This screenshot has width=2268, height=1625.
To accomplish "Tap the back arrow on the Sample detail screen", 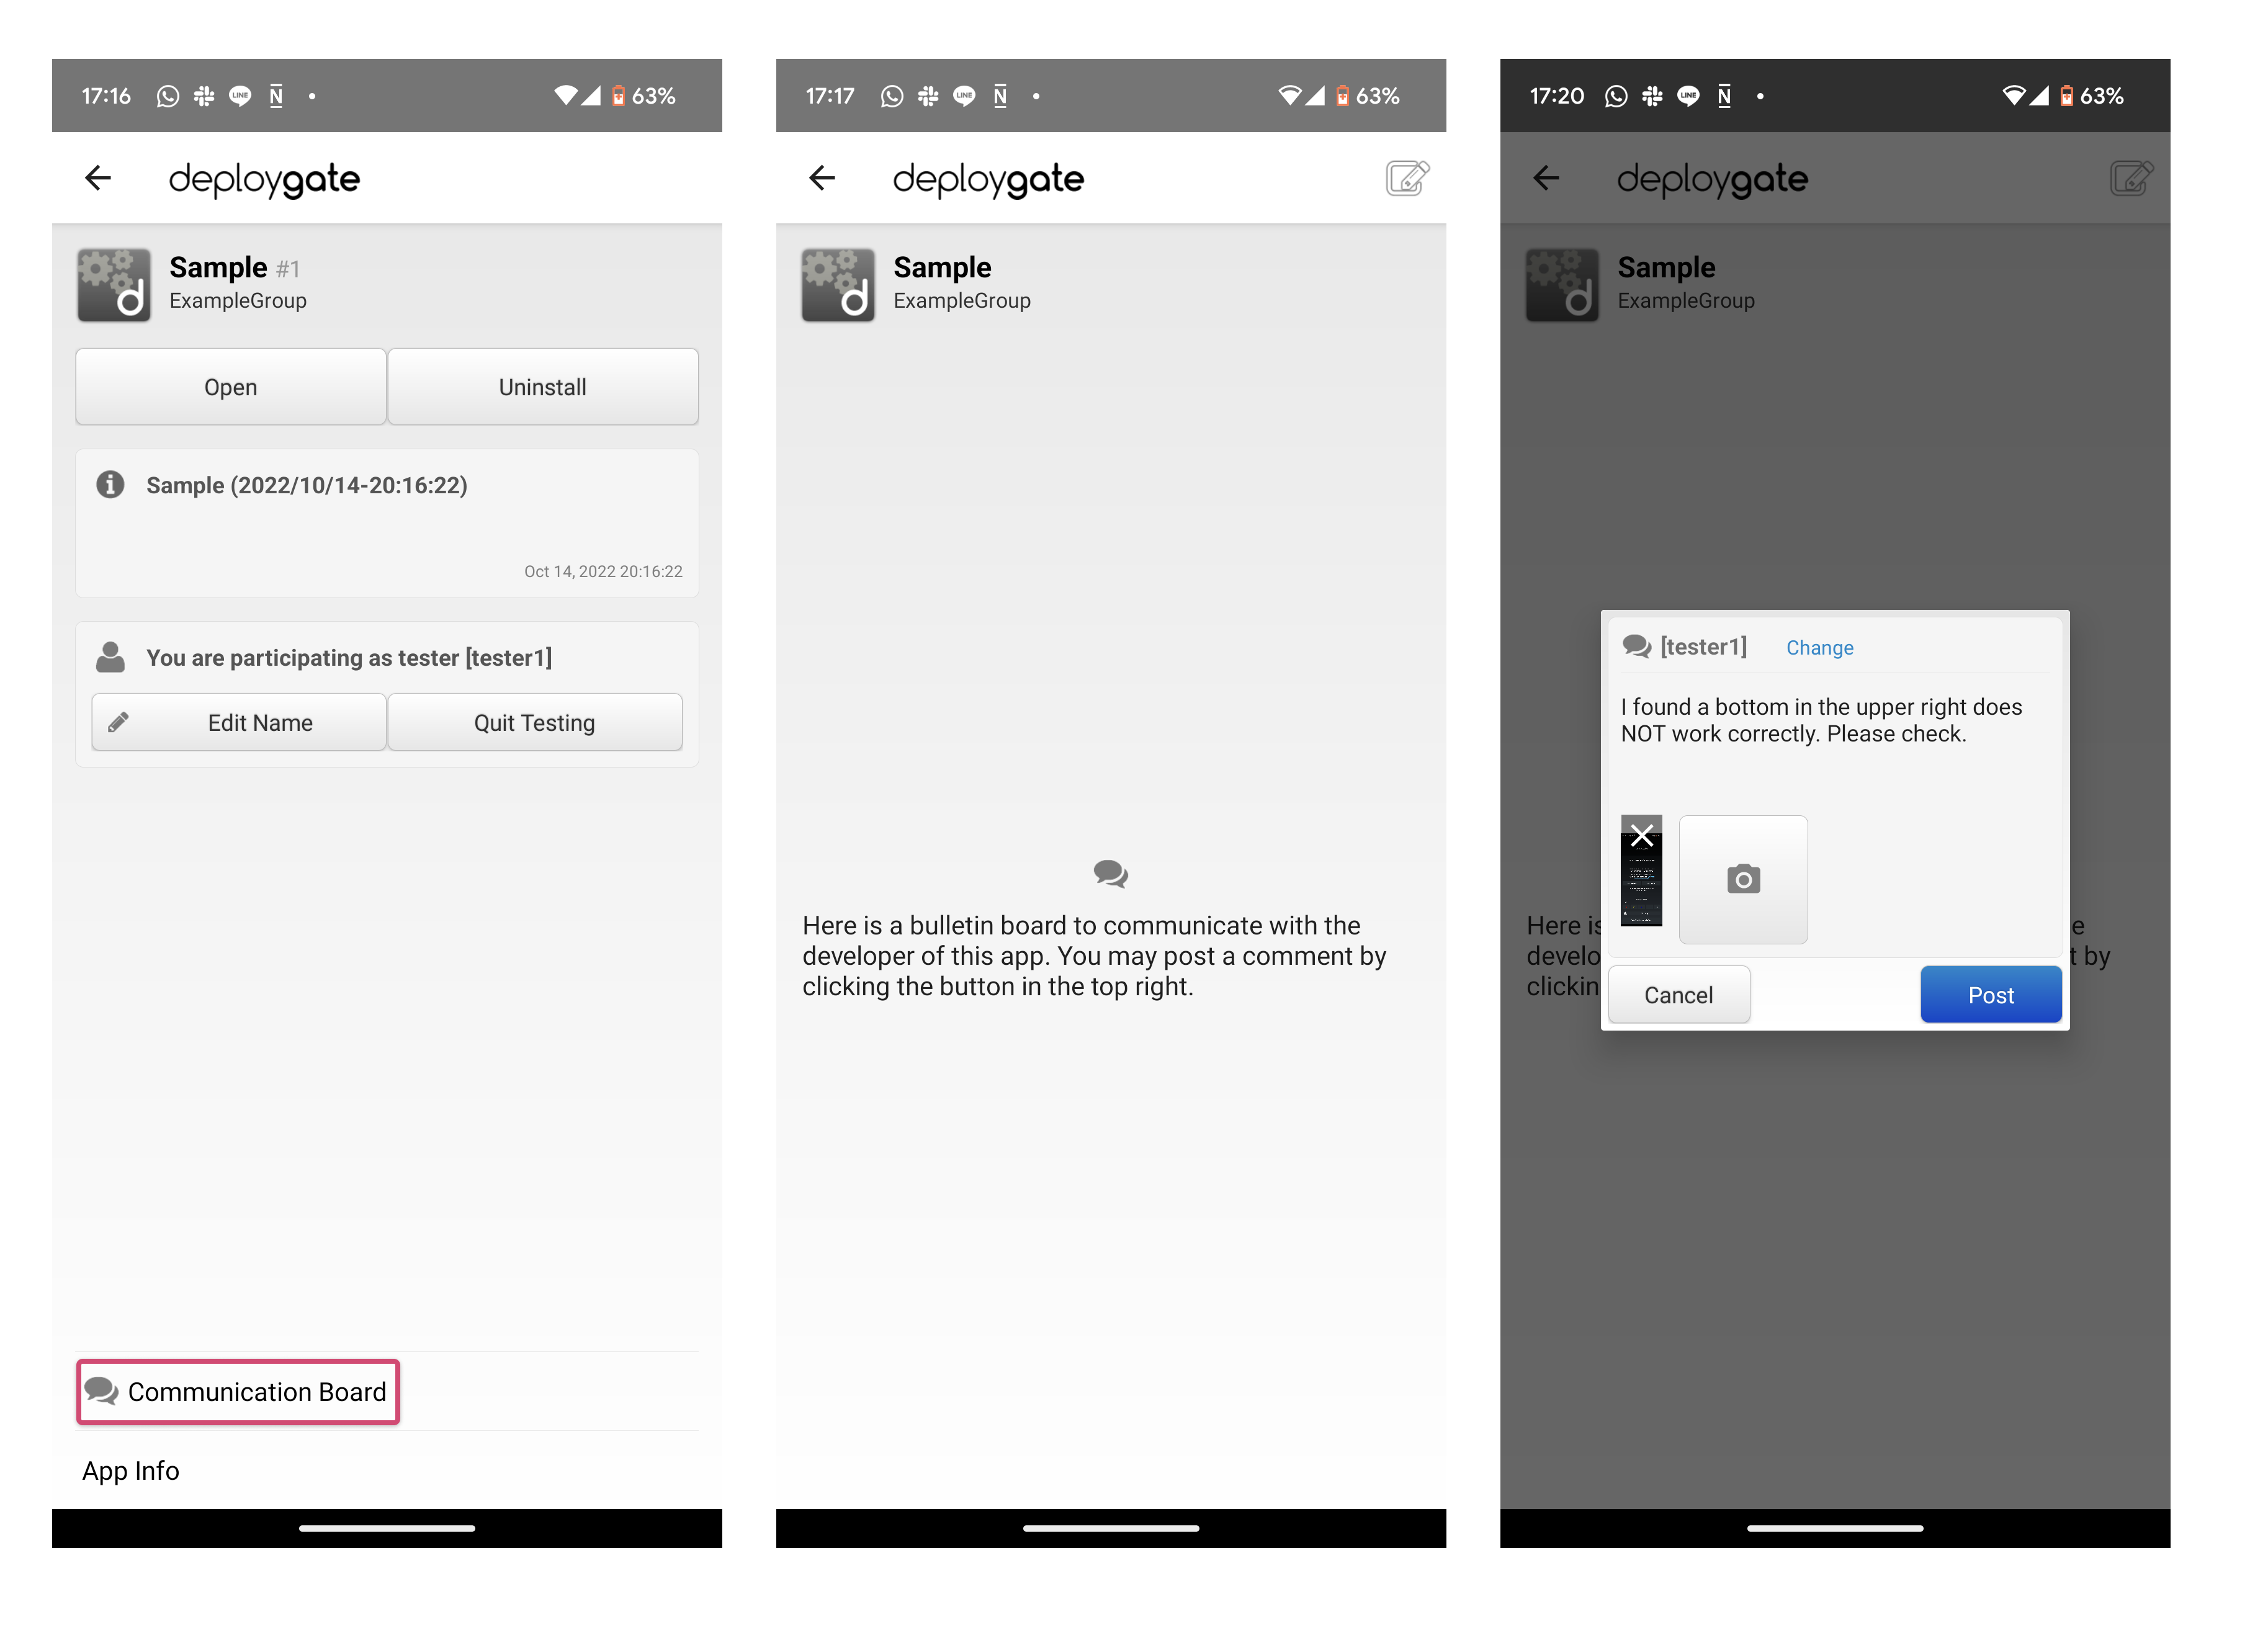I will click(98, 178).
